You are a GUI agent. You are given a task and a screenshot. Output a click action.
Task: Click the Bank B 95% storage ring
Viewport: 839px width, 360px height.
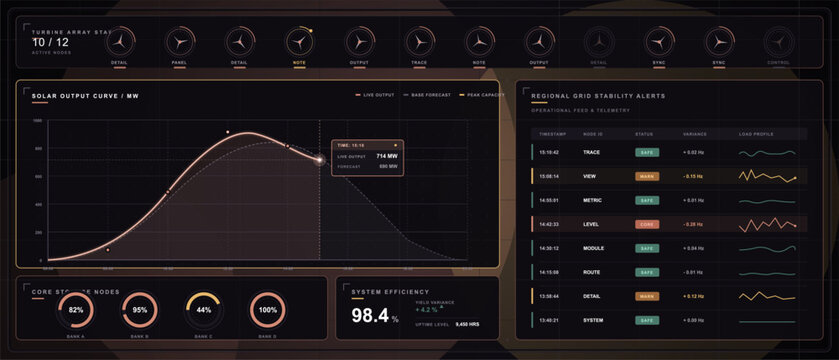[x=140, y=310]
